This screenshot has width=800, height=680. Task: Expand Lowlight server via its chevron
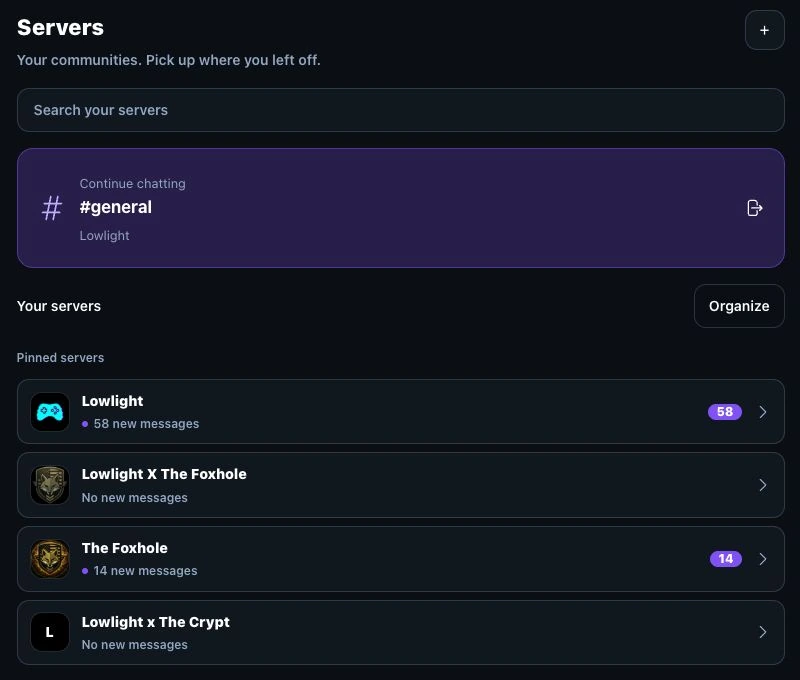pos(763,412)
